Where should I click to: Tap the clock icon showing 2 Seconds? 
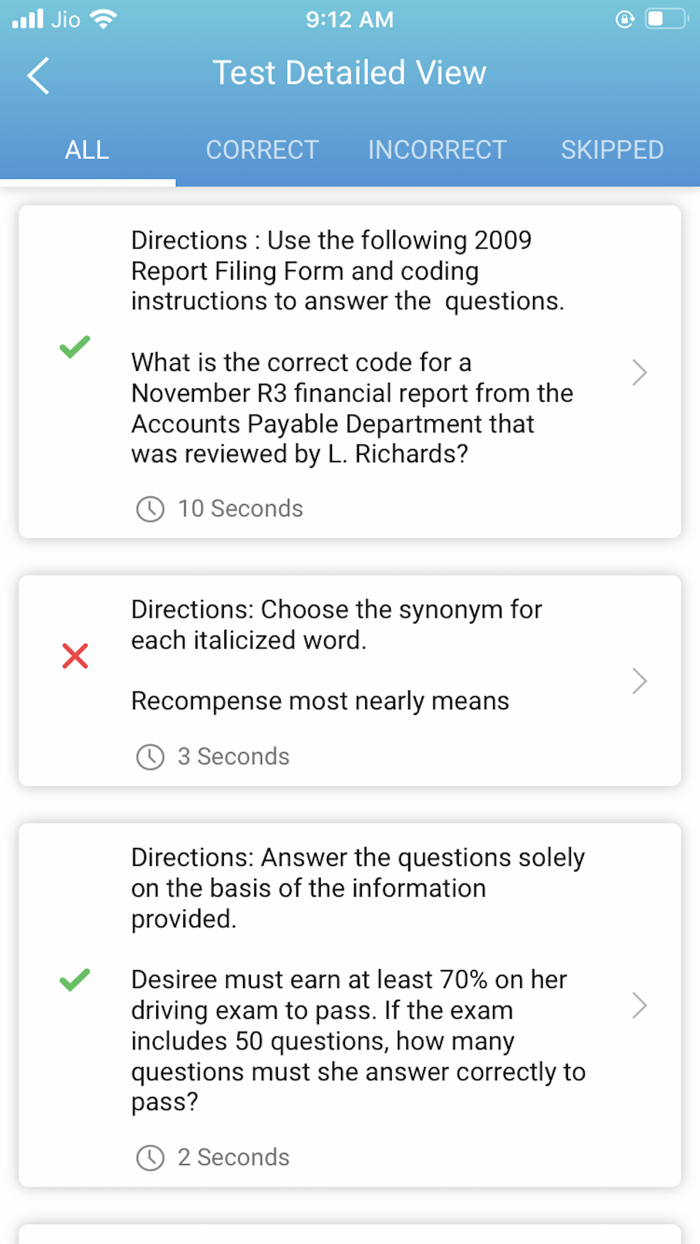[149, 1157]
